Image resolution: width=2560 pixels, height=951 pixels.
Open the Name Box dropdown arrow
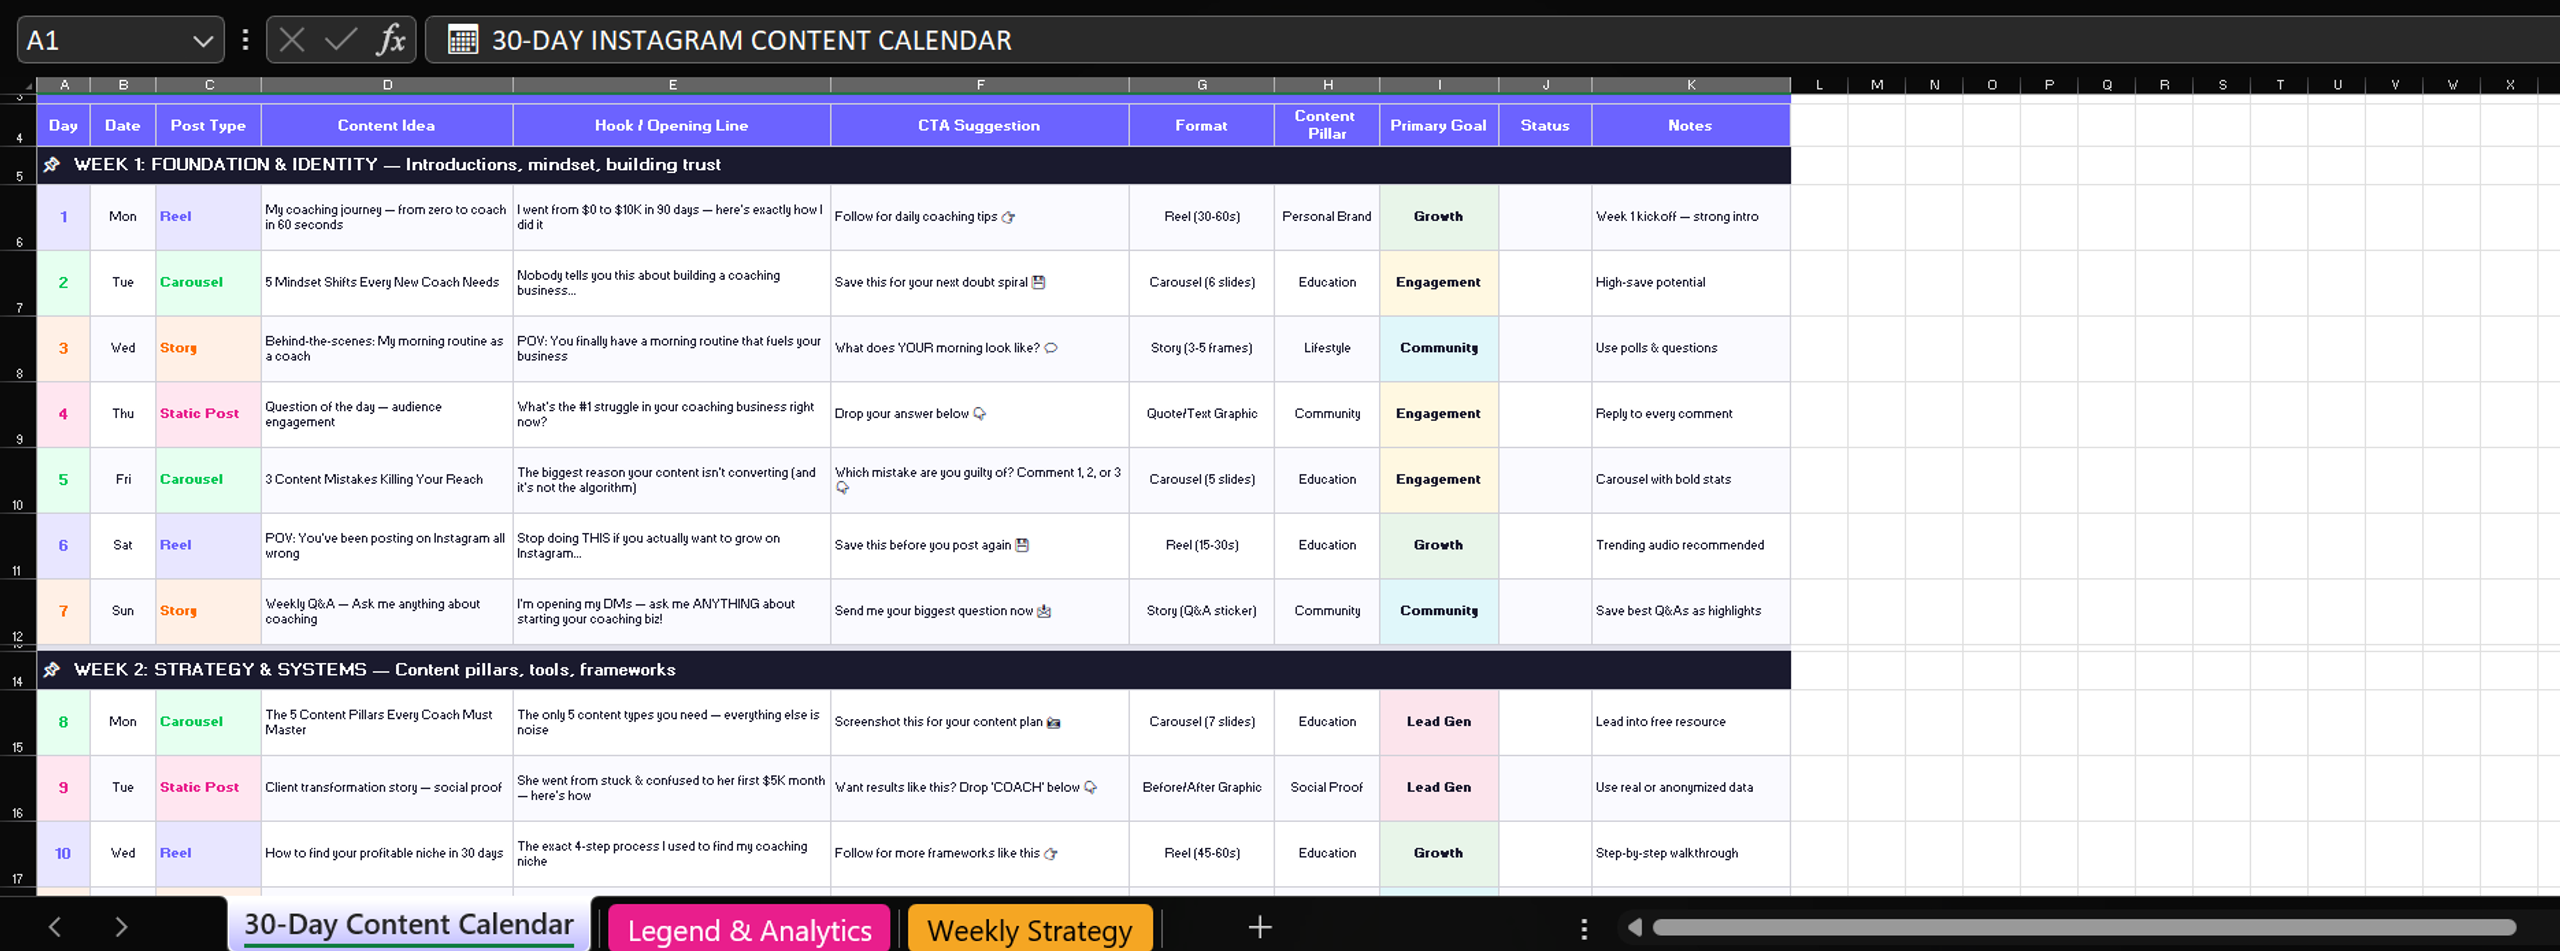coord(203,41)
